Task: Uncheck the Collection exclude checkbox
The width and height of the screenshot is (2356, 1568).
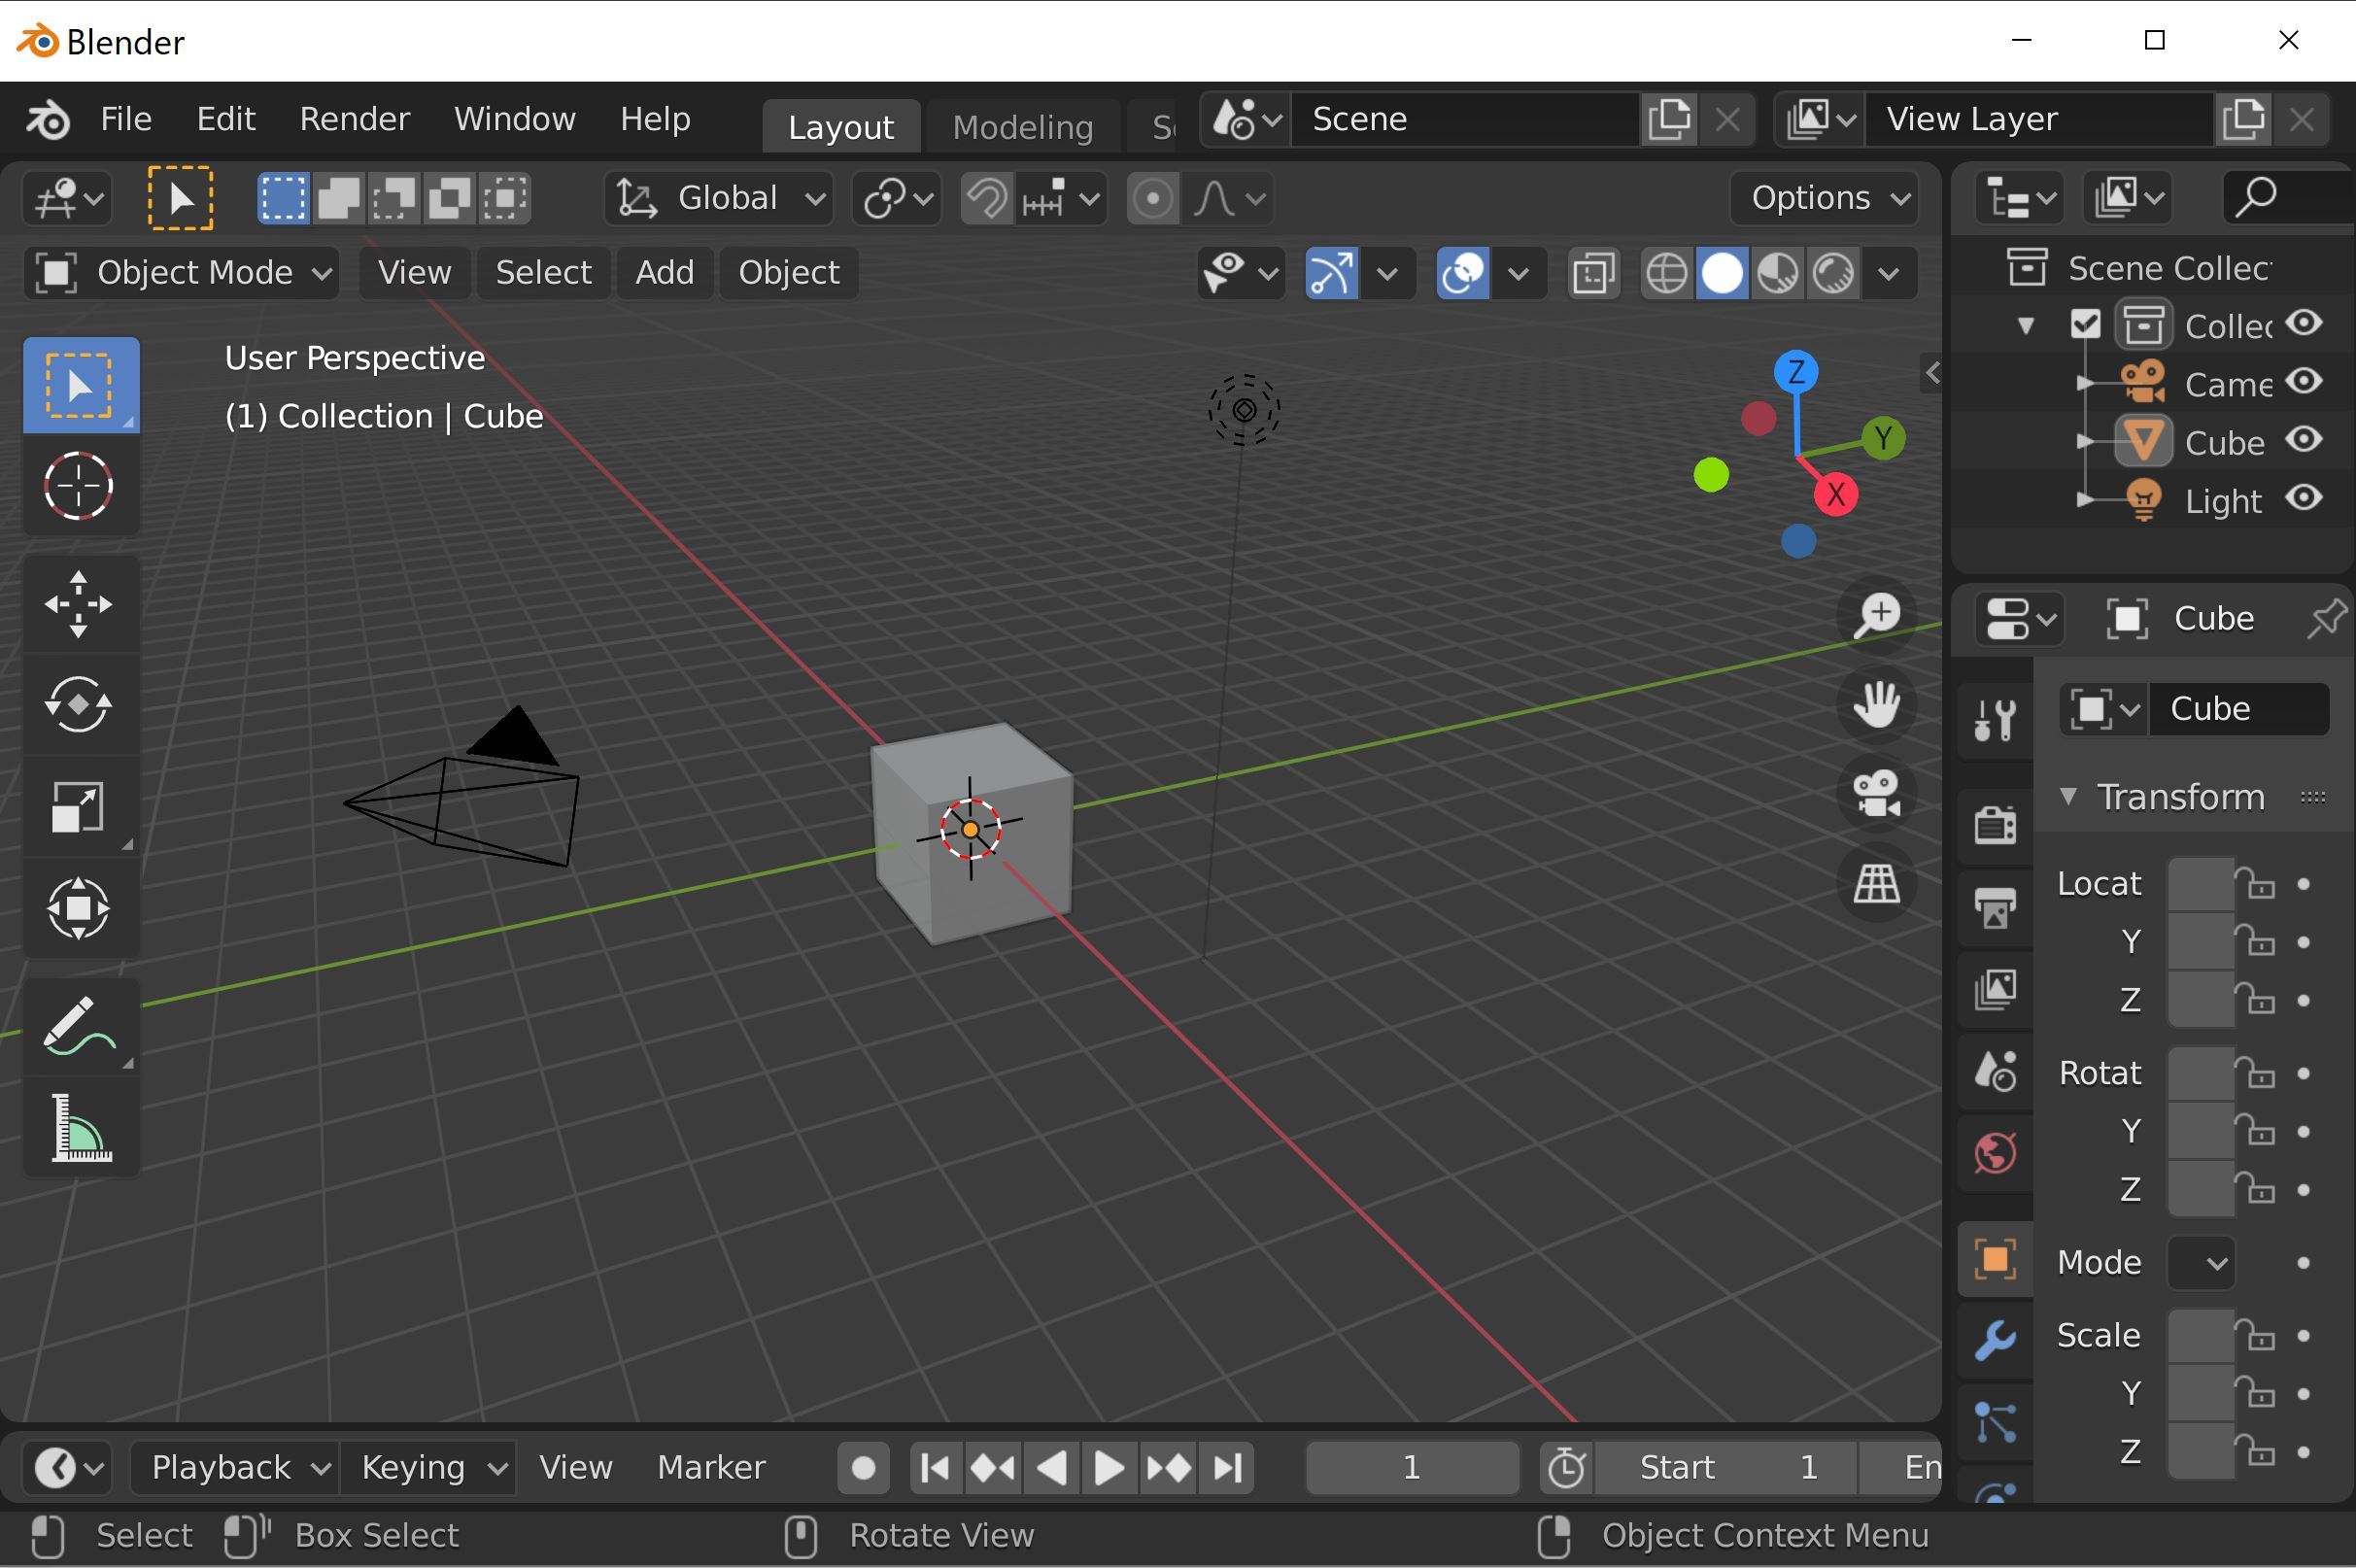Action: (x=2086, y=325)
